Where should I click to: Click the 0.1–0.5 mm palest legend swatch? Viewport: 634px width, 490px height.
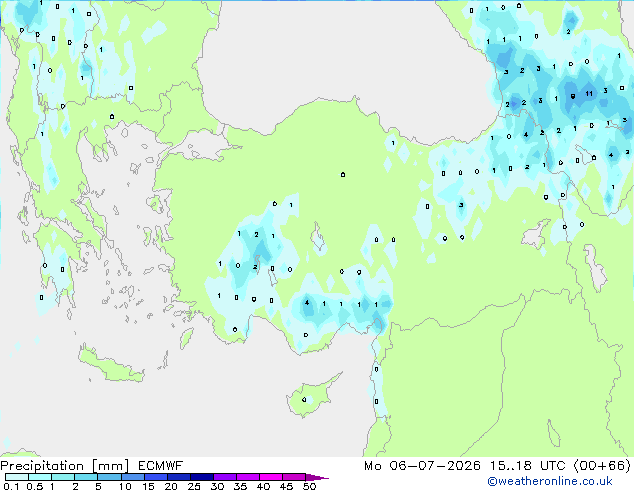[x=17, y=477]
